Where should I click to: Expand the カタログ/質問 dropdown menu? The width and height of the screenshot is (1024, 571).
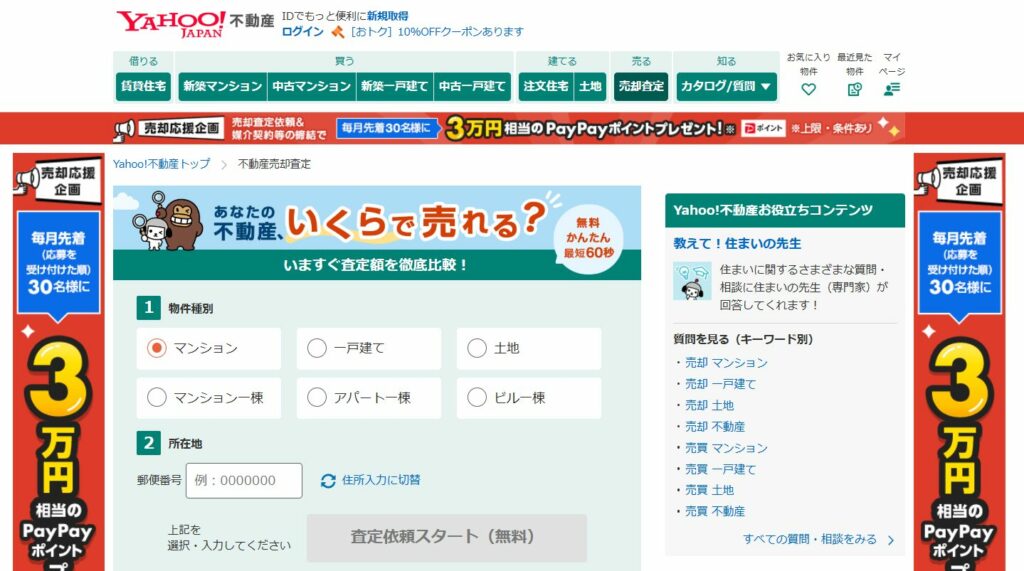pyautogui.click(x=726, y=87)
